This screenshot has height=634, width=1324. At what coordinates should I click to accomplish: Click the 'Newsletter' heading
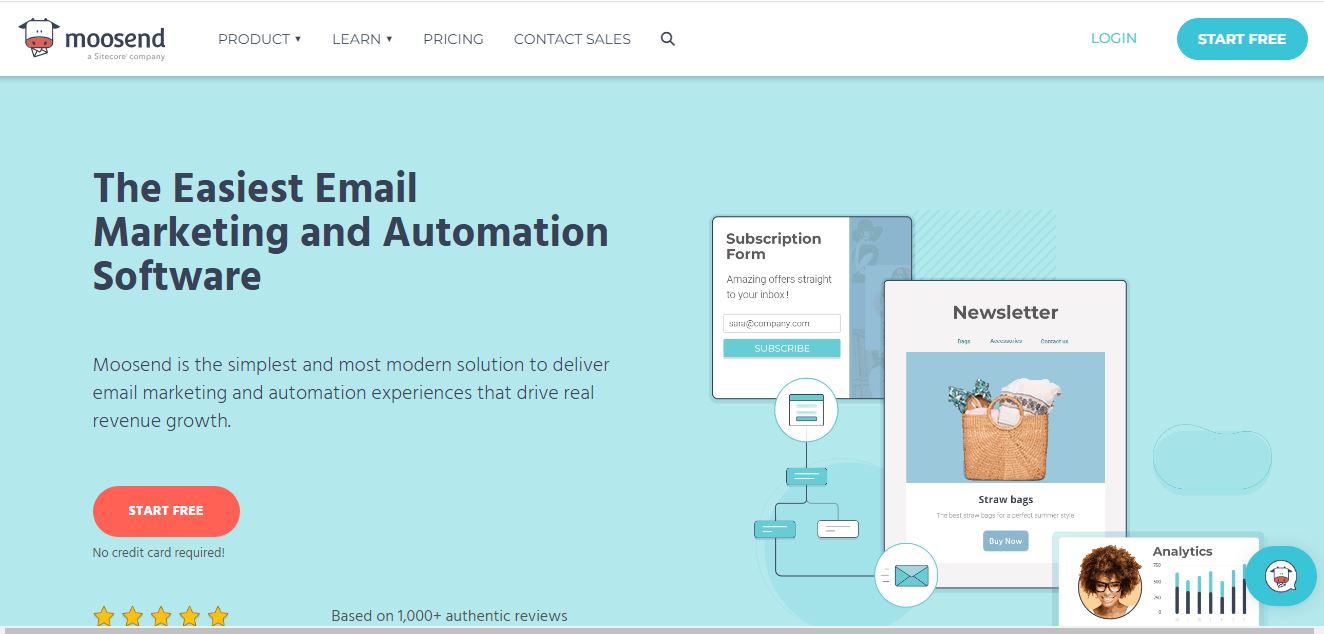(x=1005, y=312)
